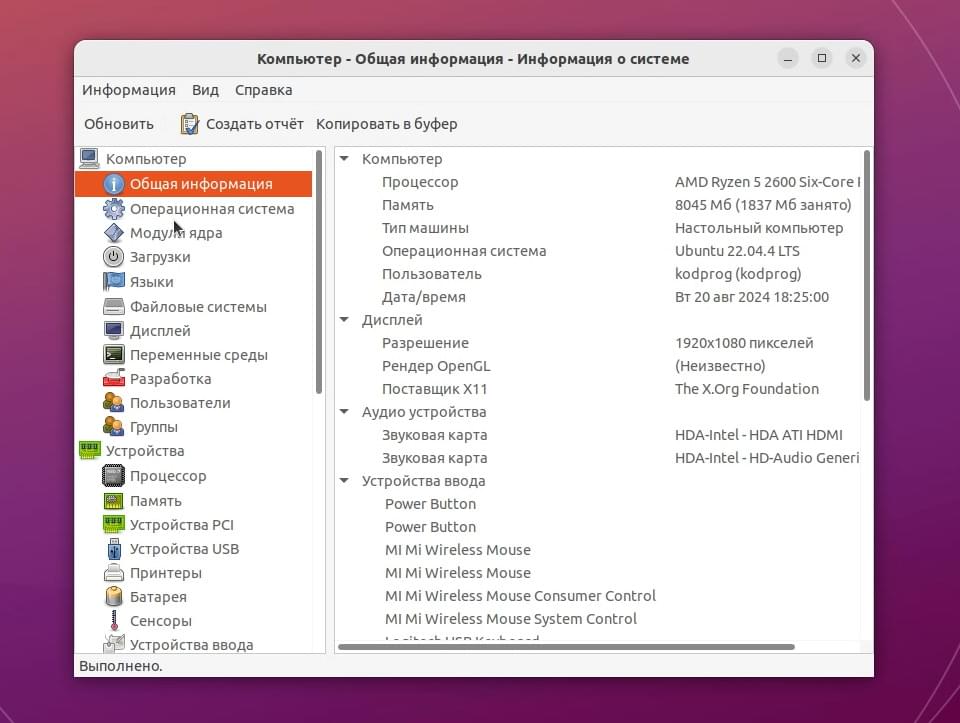This screenshot has height=723, width=960.
Task: Select the Модули ядра diamond icon
Action: coord(113,233)
